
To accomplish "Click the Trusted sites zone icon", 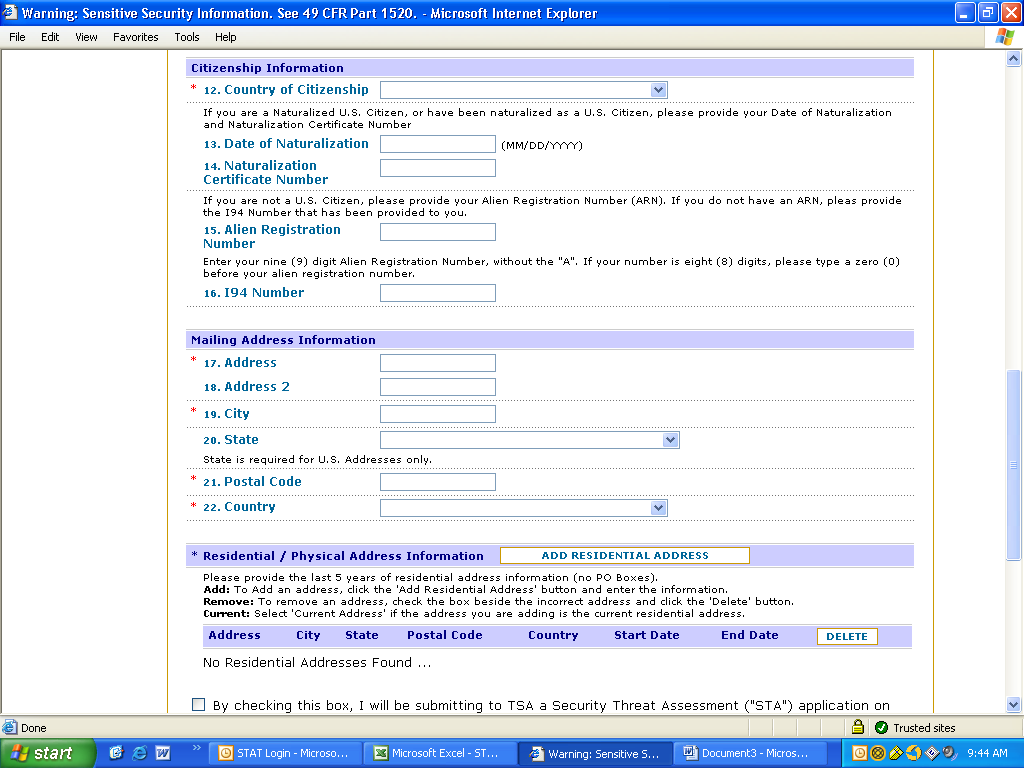I will point(881,728).
